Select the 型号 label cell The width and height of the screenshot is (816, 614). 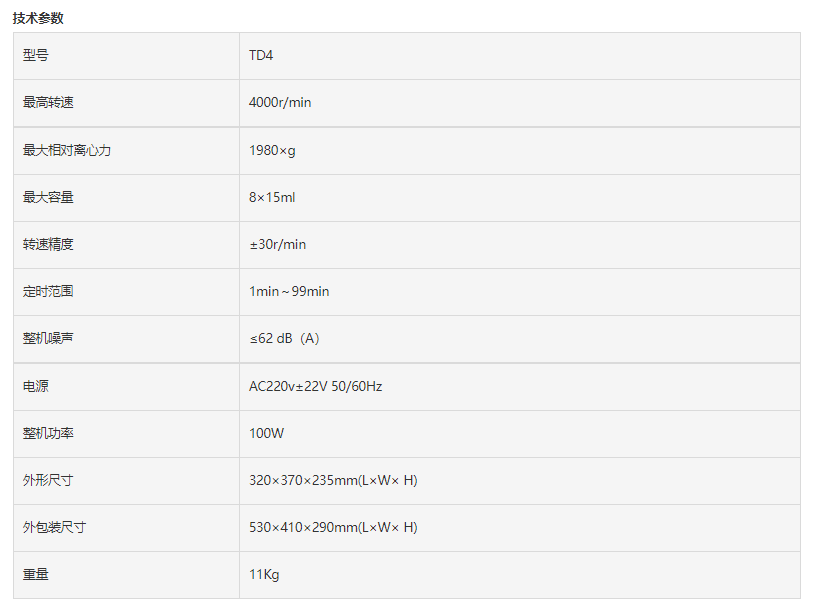[126, 56]
